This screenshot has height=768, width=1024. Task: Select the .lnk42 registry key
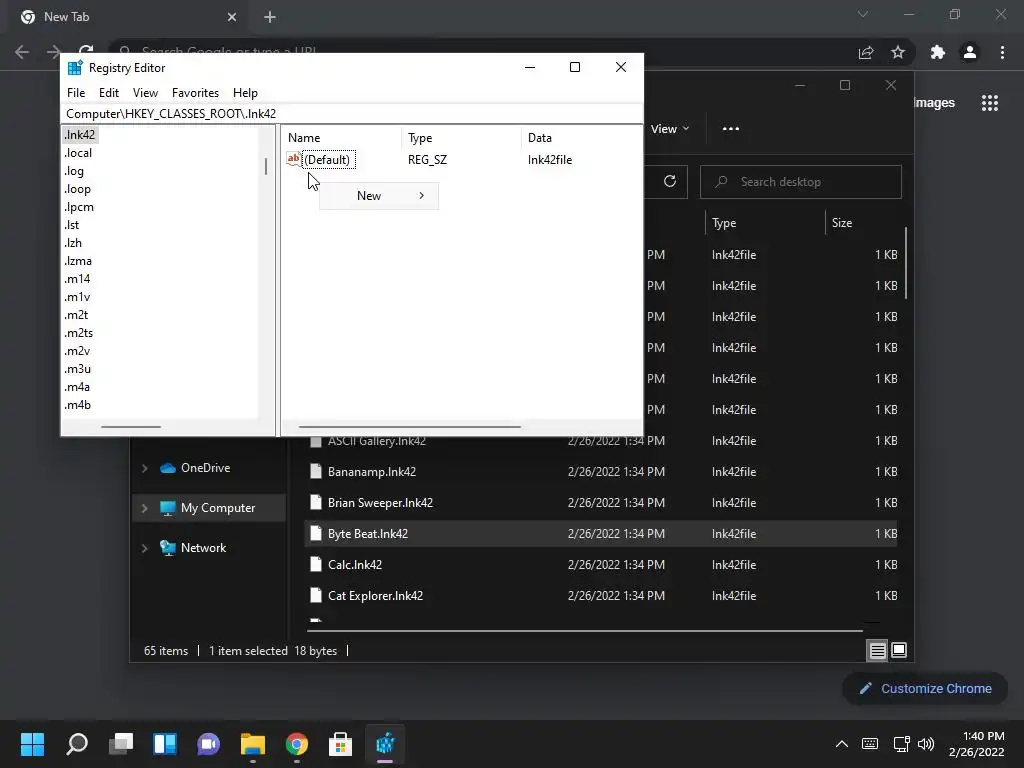pyautogui.click(x=80, y=135)
